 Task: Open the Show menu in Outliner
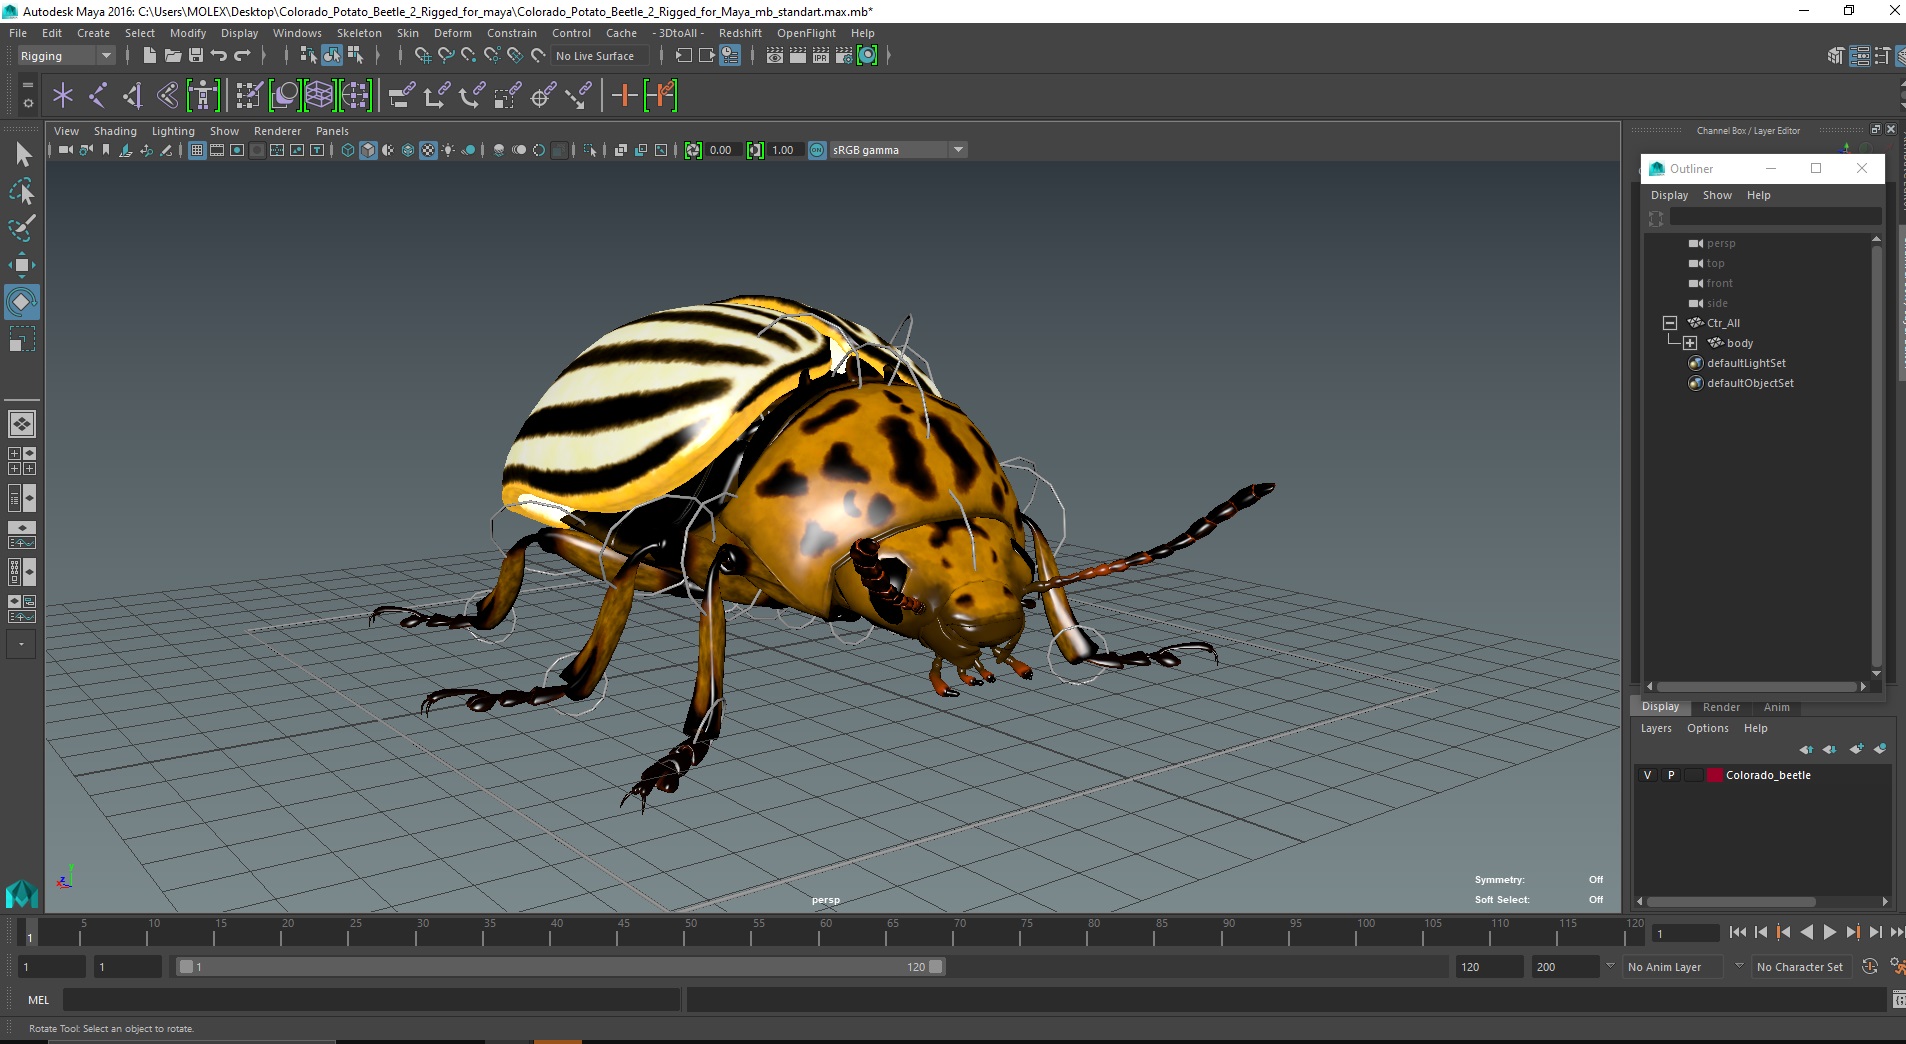coord(1717,195)
